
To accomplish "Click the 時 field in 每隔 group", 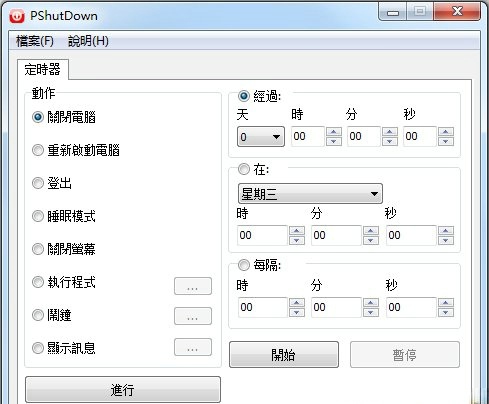I will 262,307.
